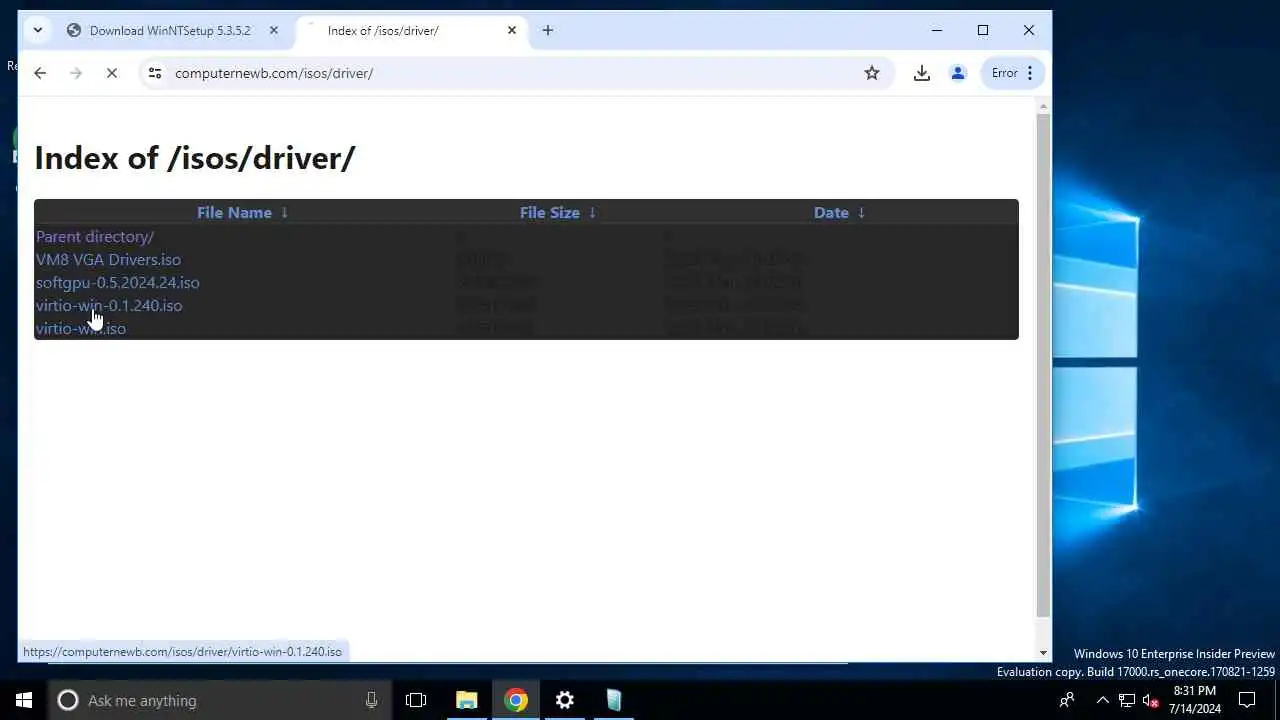
Task: Open a new browser tab
Action: point(548,30)
